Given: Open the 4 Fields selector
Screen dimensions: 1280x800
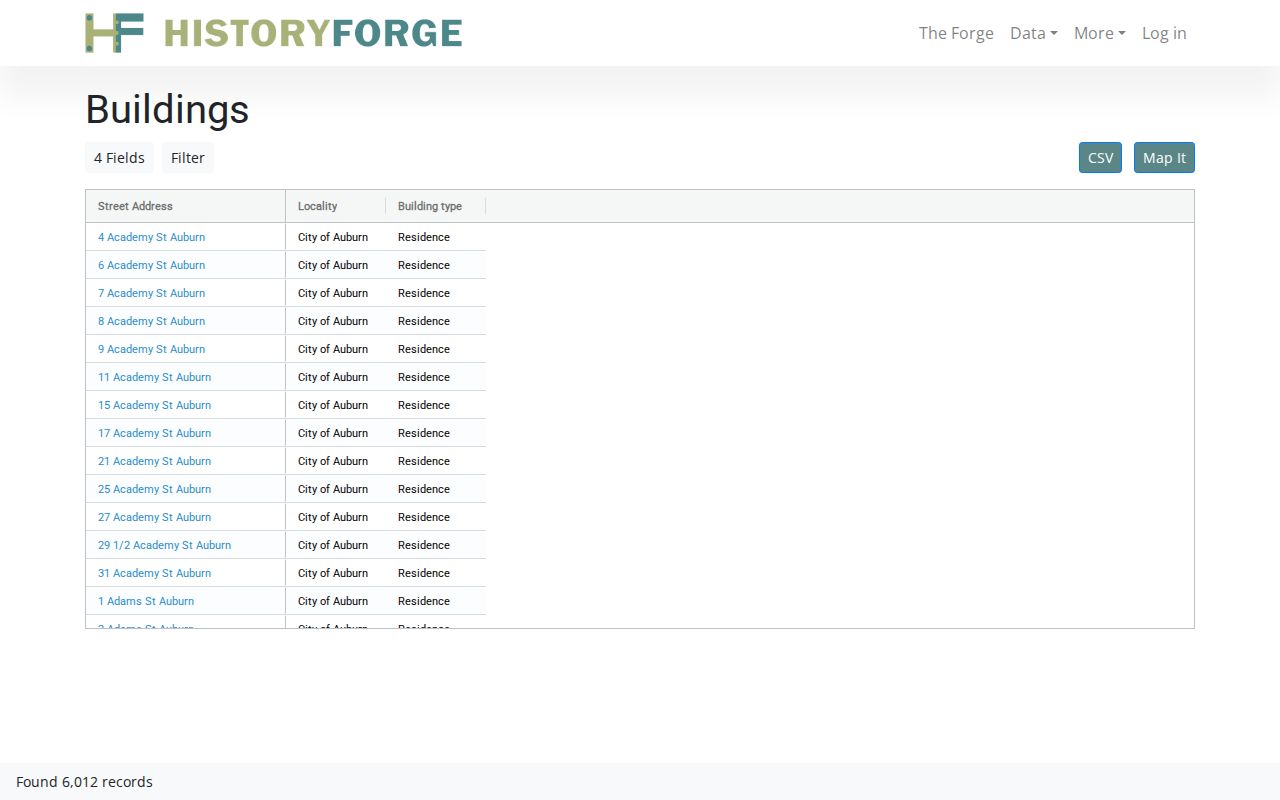Looking at the screenshot, I should (x=119, y=158).
